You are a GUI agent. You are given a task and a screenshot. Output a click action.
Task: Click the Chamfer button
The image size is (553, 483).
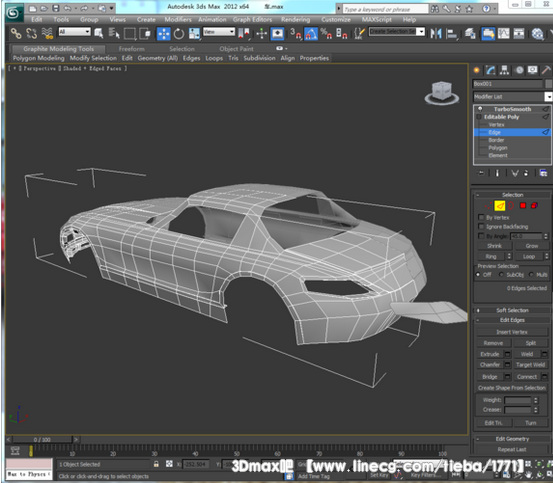point(490,365)
